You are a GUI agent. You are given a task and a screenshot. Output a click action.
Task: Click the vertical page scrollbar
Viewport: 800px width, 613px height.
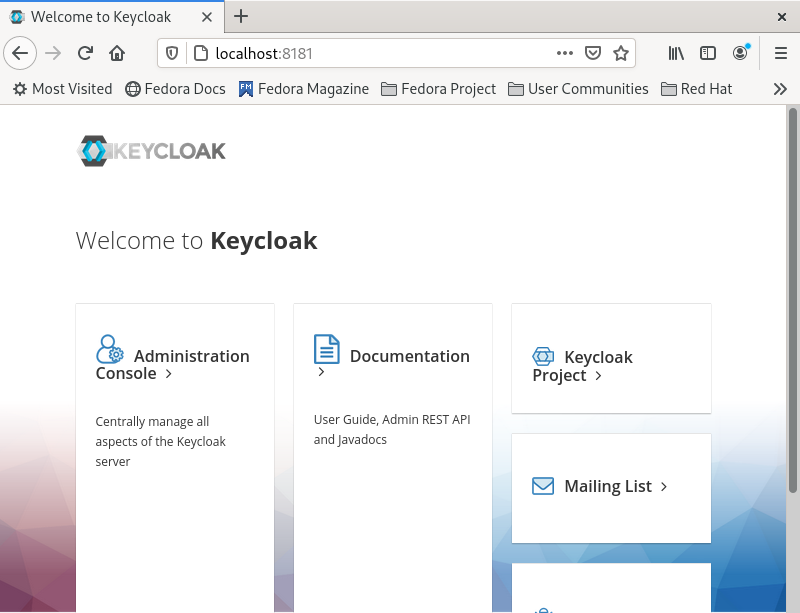792,300
